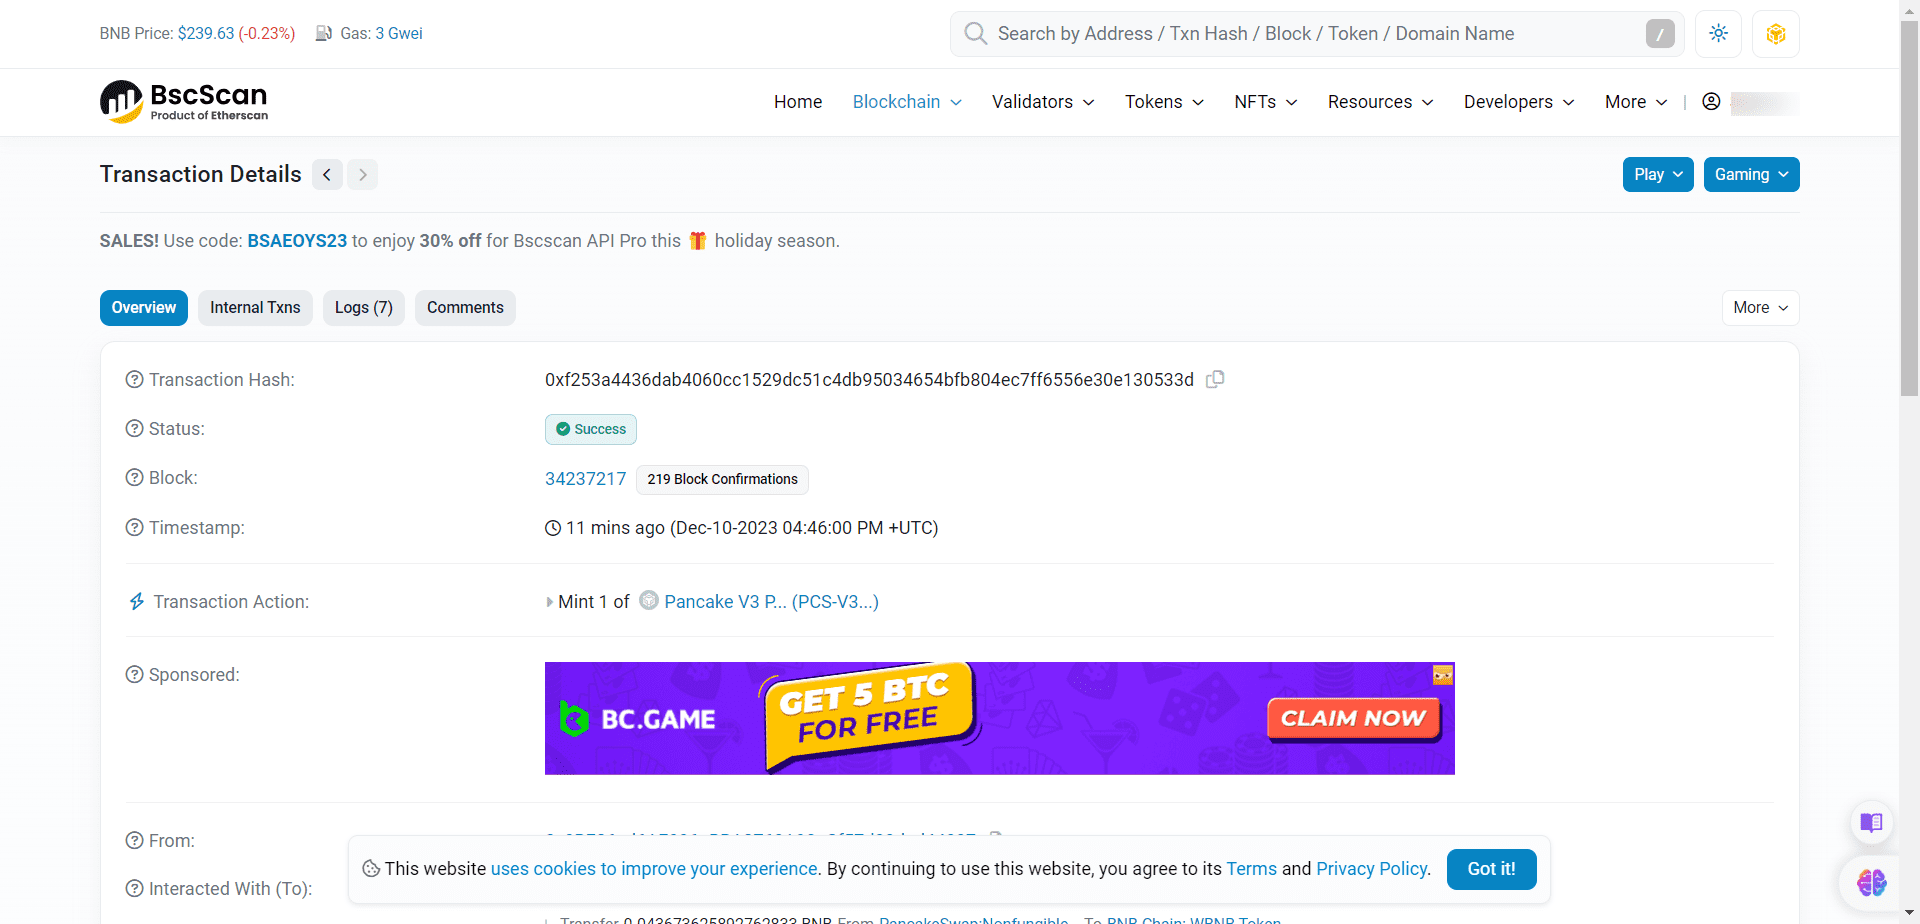Click the BSAEOYS23 promo code link

point(297,241)
